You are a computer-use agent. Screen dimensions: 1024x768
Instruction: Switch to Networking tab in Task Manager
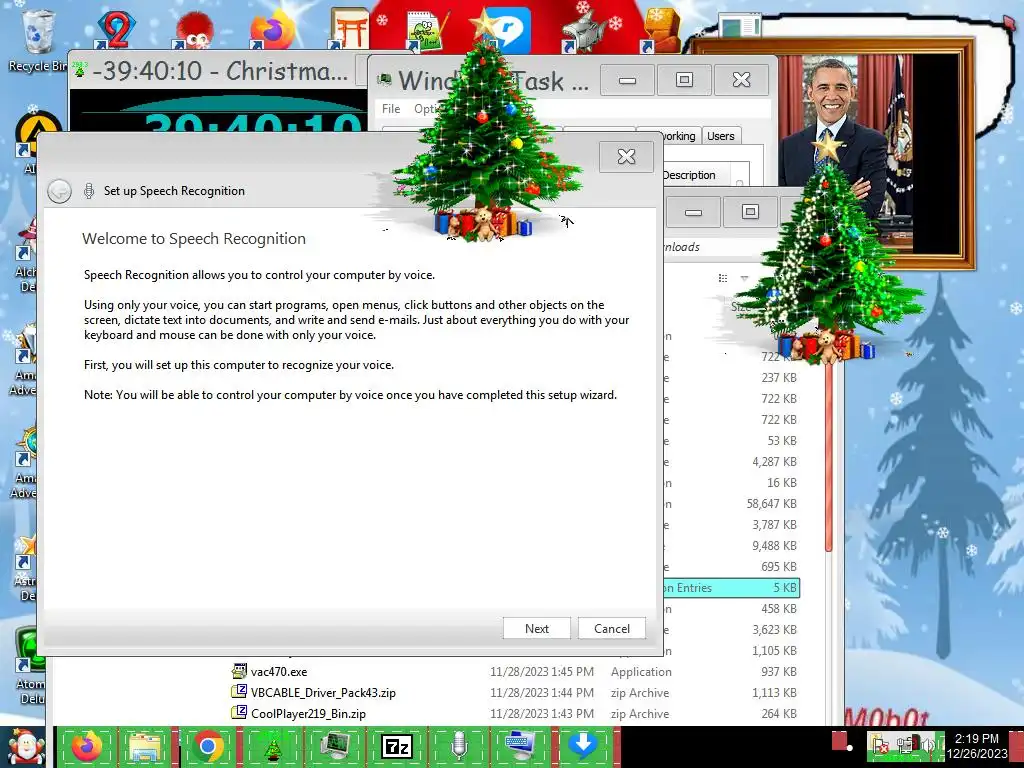[x=677, y=136]
